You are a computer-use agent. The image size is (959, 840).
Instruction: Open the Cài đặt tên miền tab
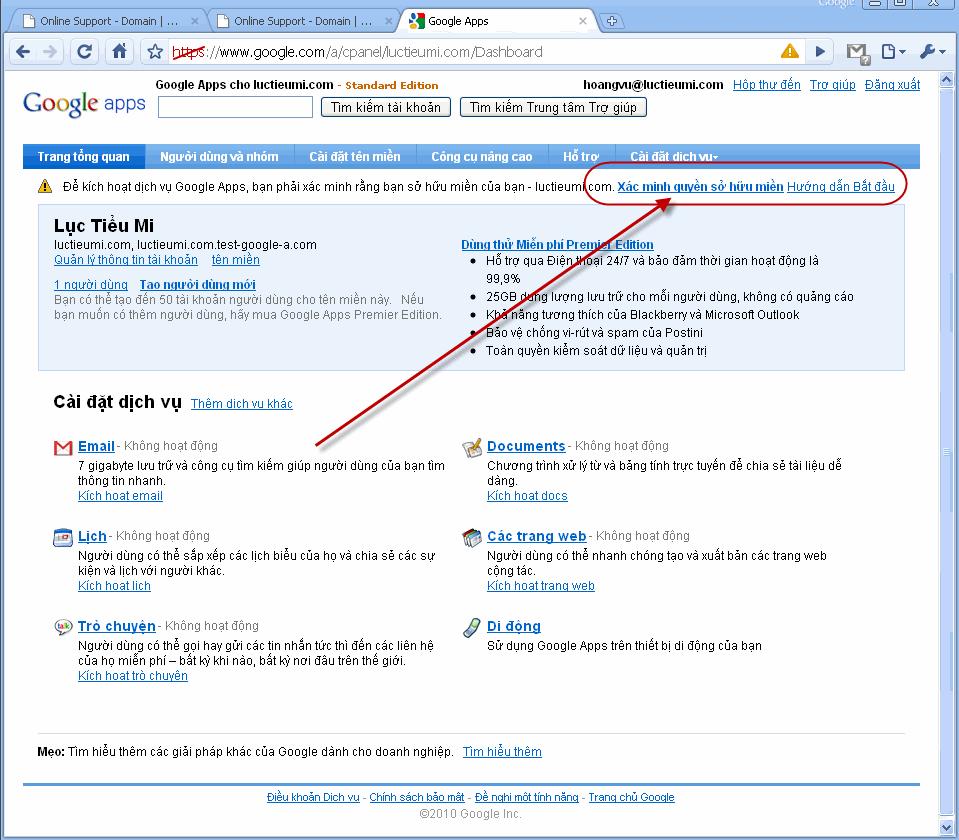click(x=355, y=157)
